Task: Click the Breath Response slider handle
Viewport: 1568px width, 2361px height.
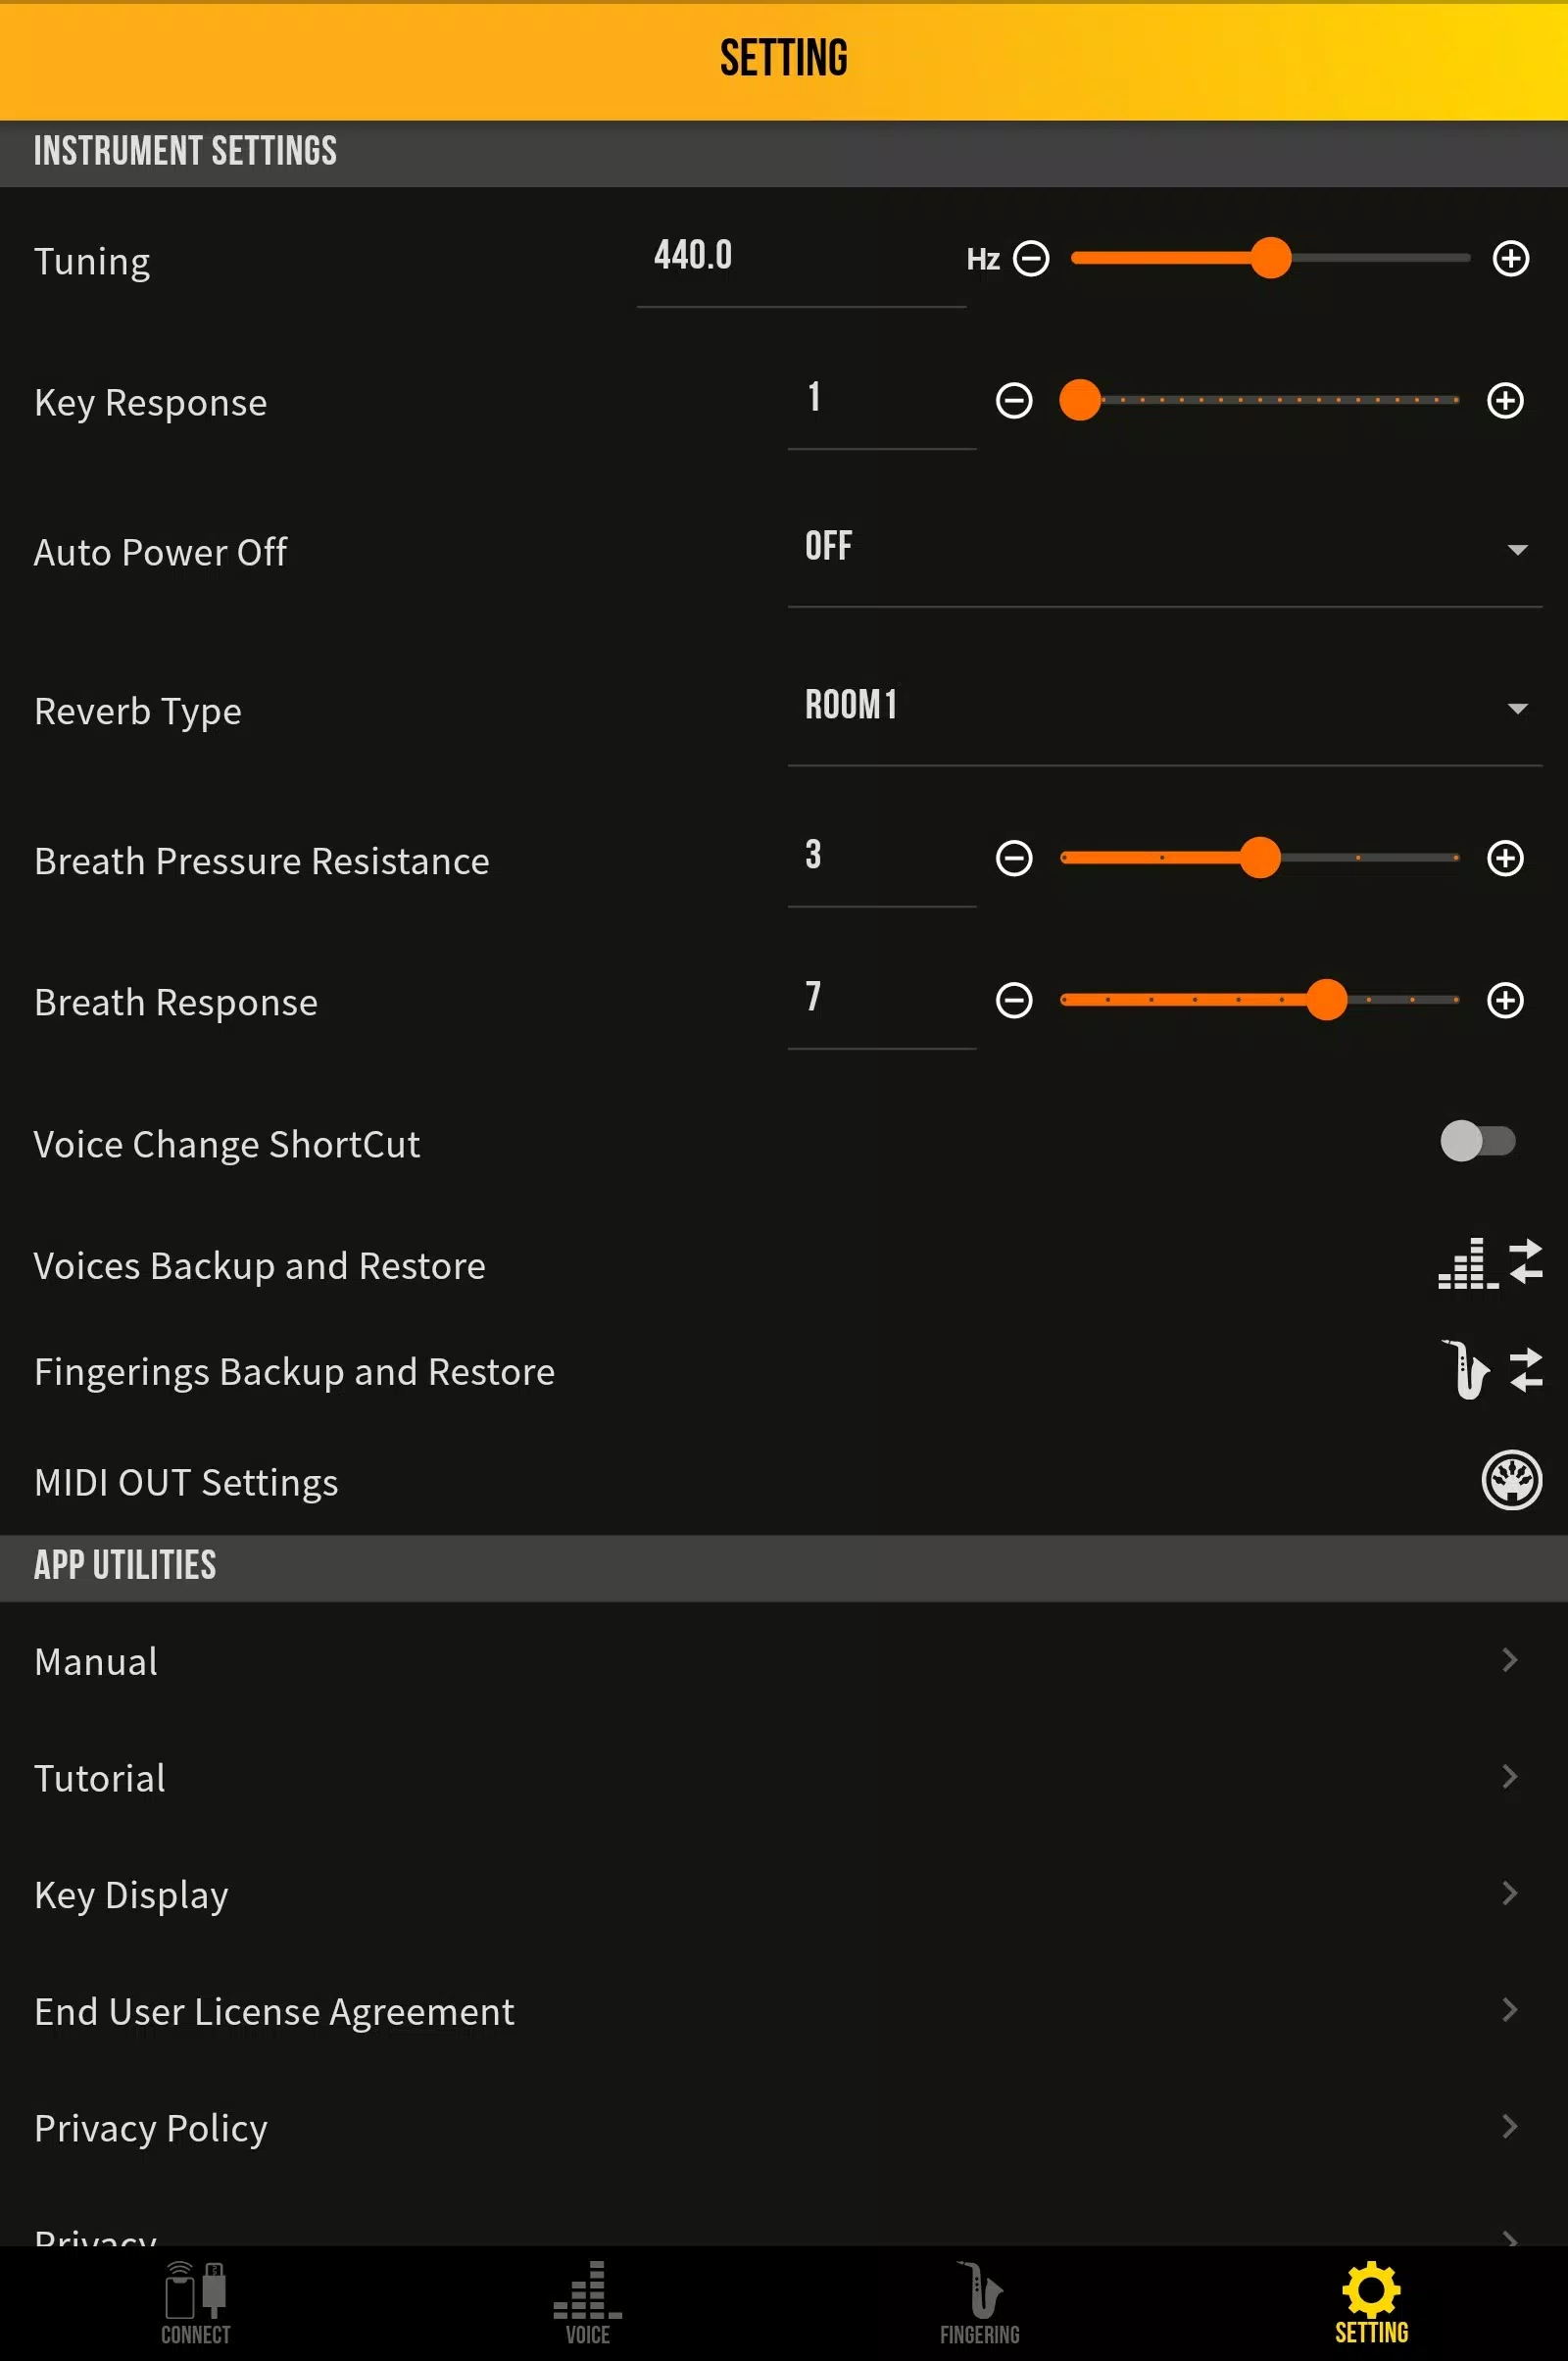Action: click(x=1326, y=1000)
